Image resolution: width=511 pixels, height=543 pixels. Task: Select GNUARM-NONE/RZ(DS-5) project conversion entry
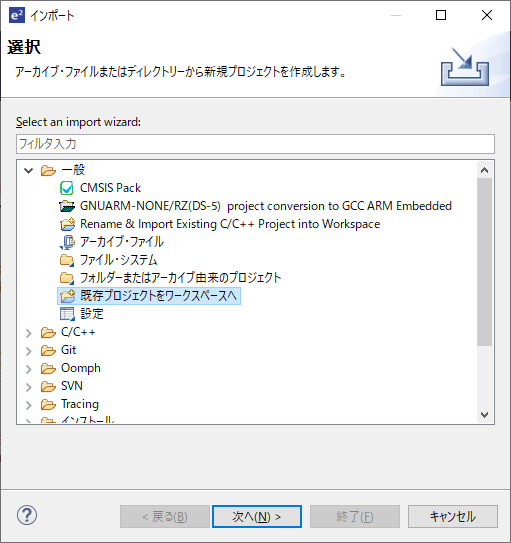tap(266, 206)
